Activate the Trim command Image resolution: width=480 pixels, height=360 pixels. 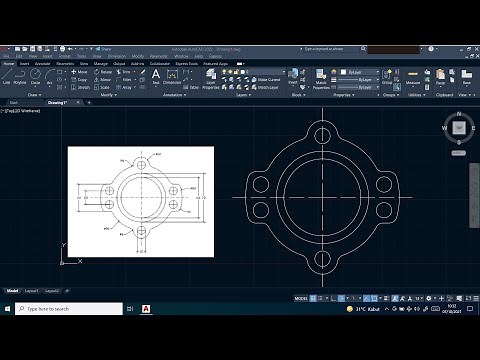[123, 72]
